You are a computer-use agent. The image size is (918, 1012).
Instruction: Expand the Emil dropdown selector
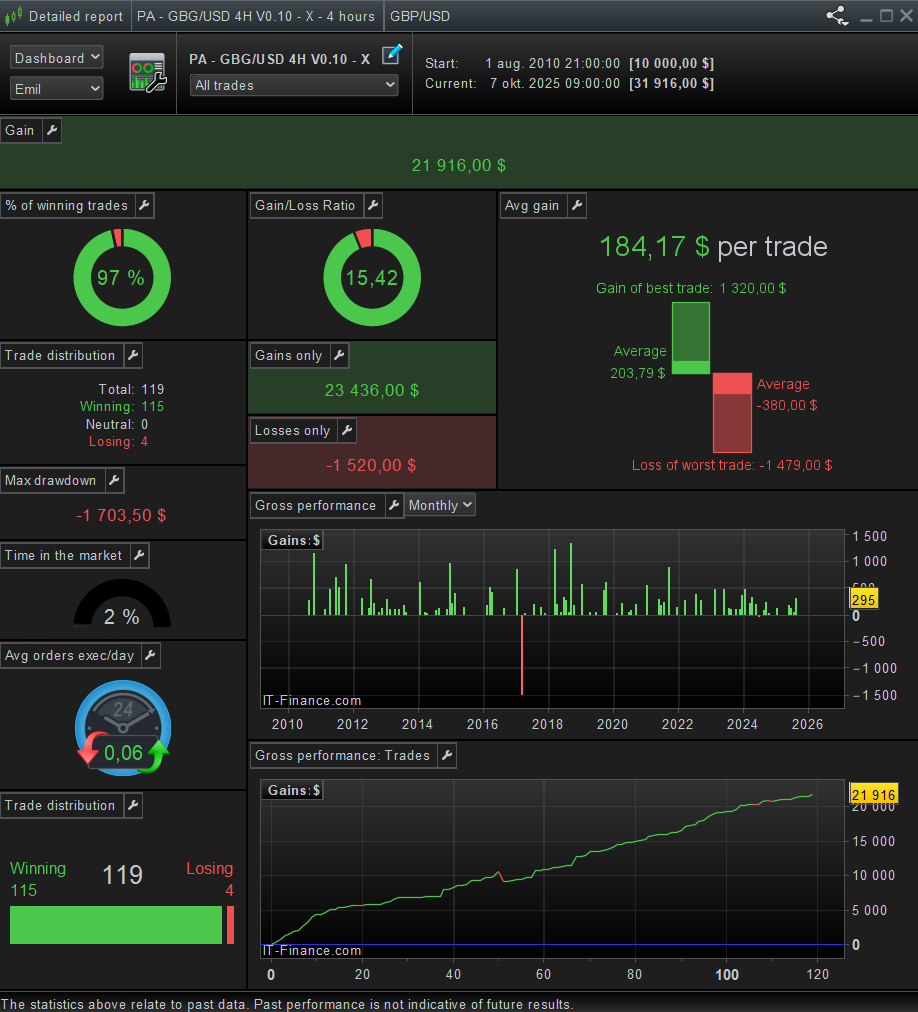[57, 89]
